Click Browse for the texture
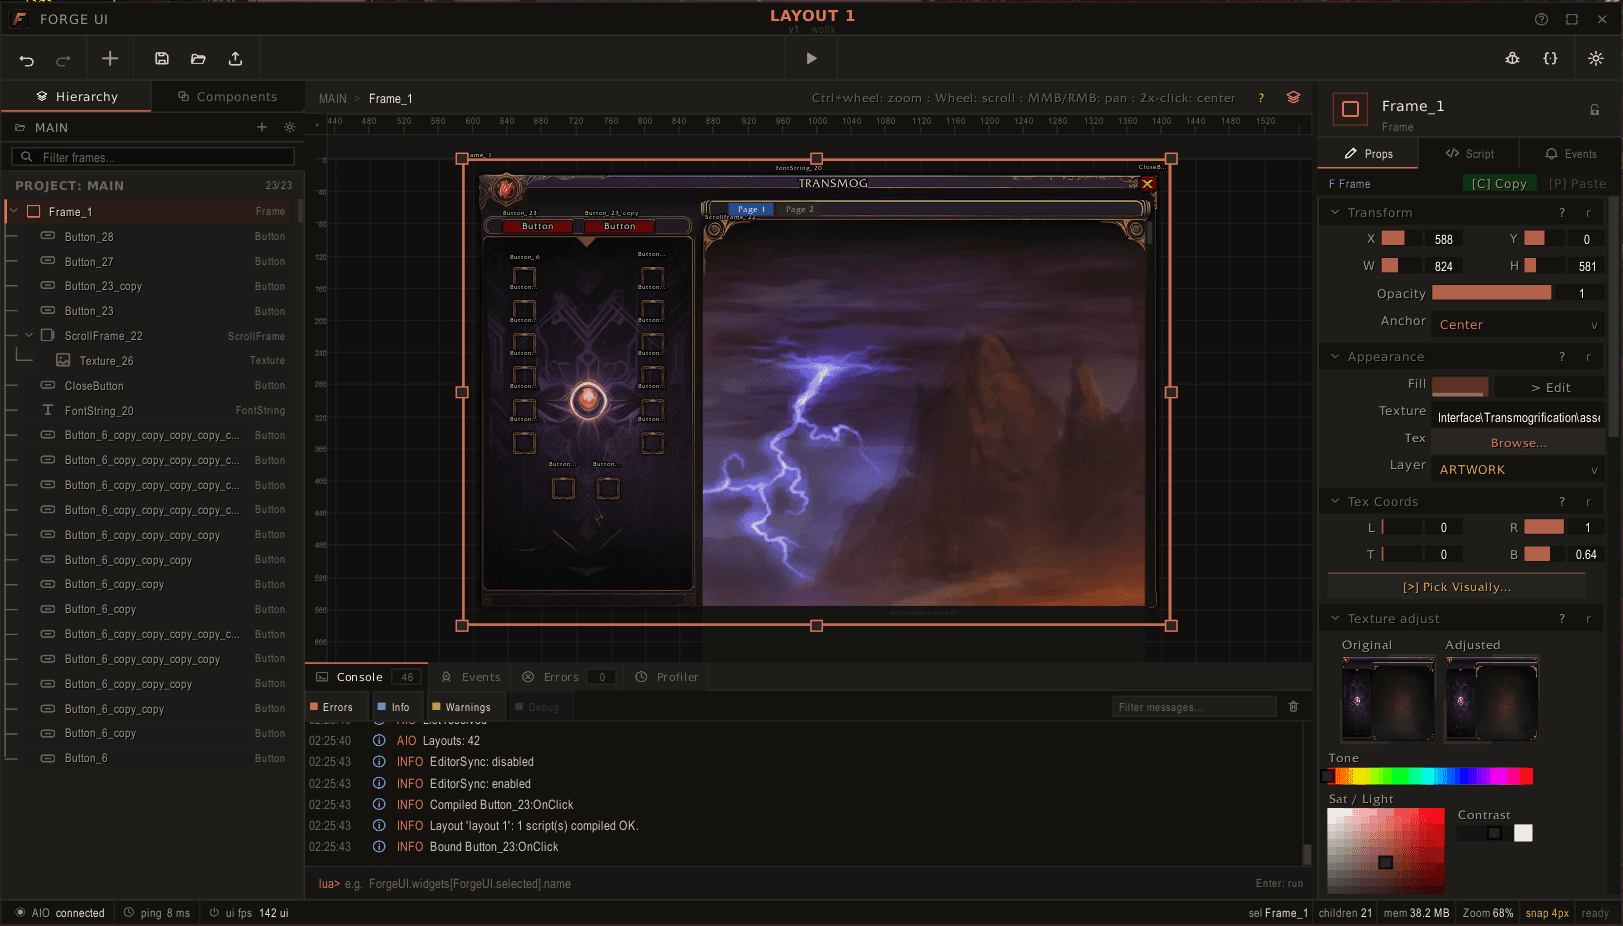Viewport: 1623px width, 926px height. [x=1518, y=443]
